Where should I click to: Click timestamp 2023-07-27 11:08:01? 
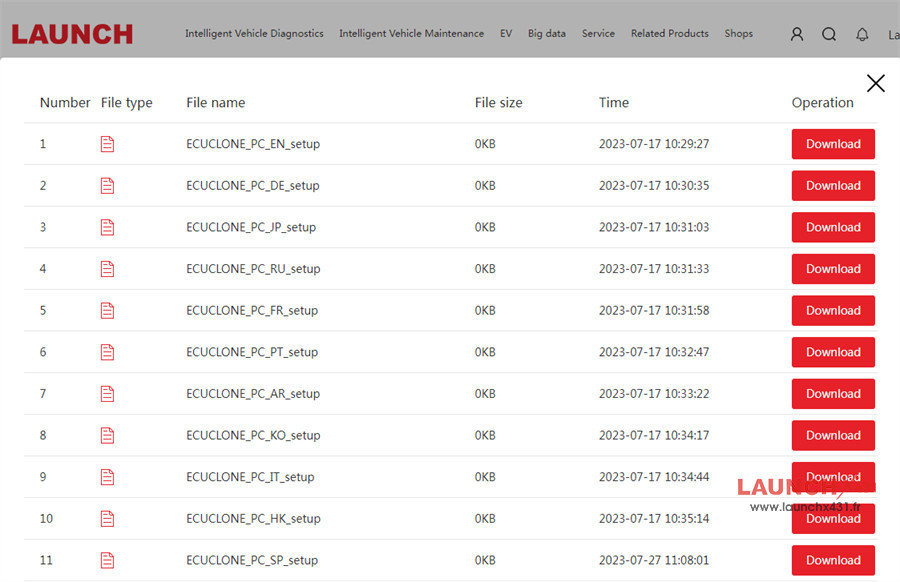654,560
